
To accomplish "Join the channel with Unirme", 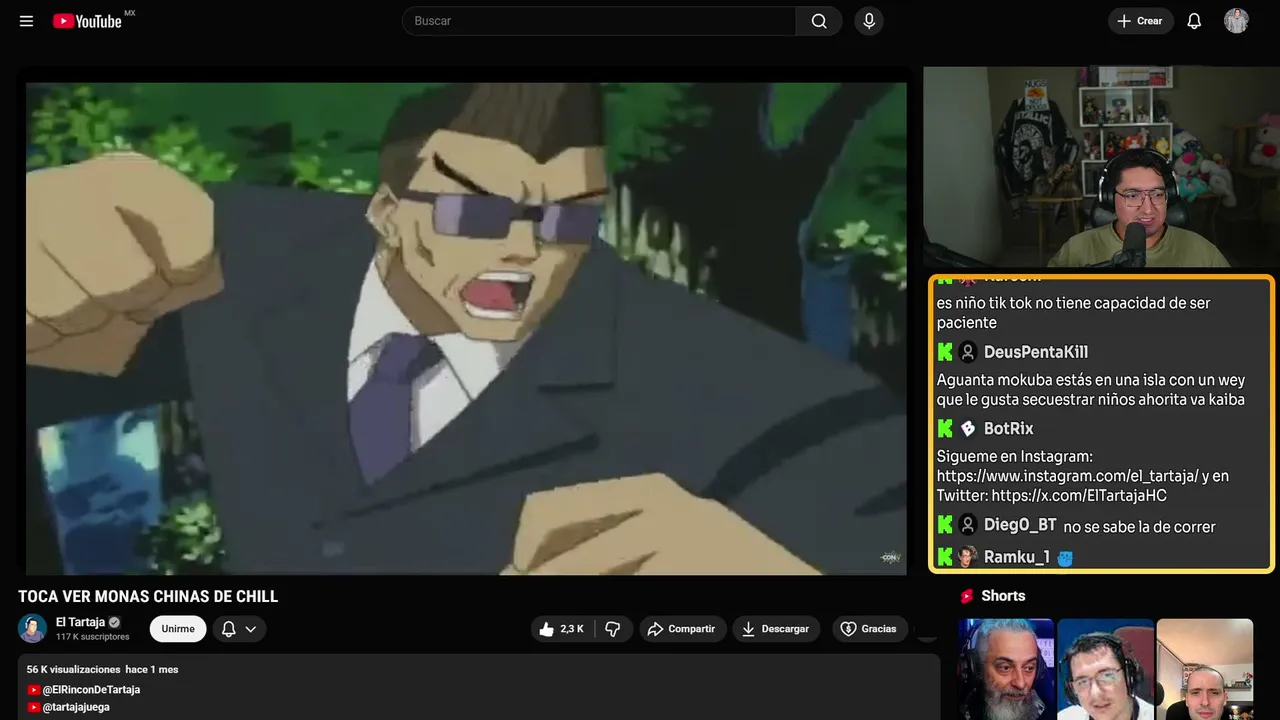I will tap(178, 629).
